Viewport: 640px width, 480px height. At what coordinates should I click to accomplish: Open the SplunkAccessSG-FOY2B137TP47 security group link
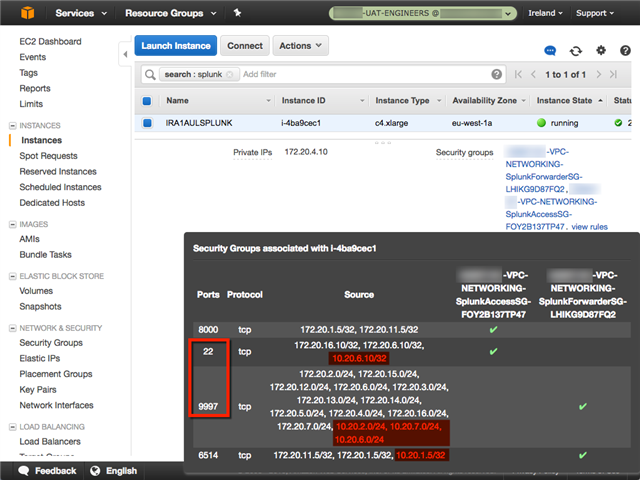551,214
